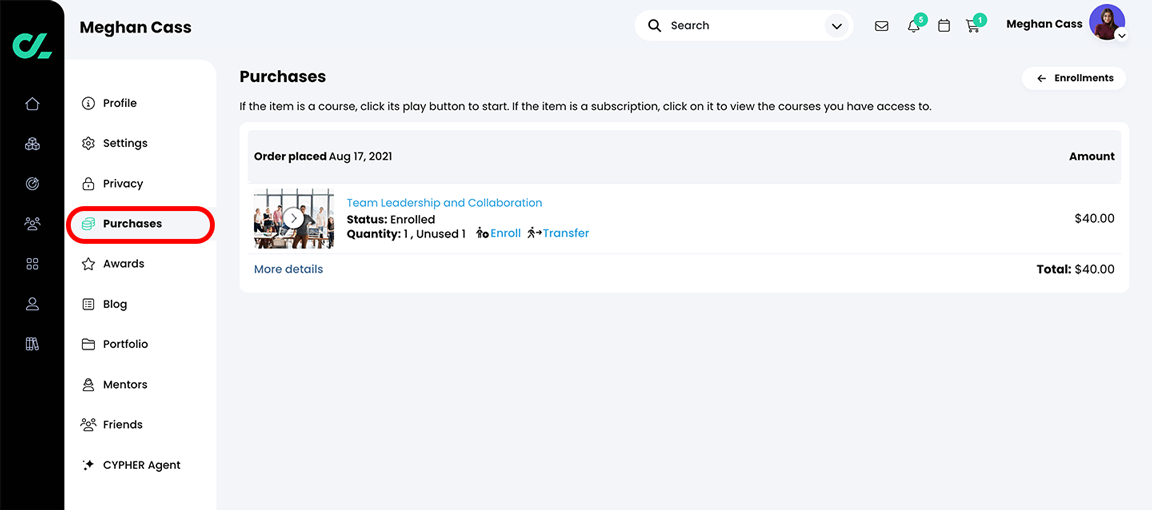Open the messages envelope icon

tap(882, 26)
